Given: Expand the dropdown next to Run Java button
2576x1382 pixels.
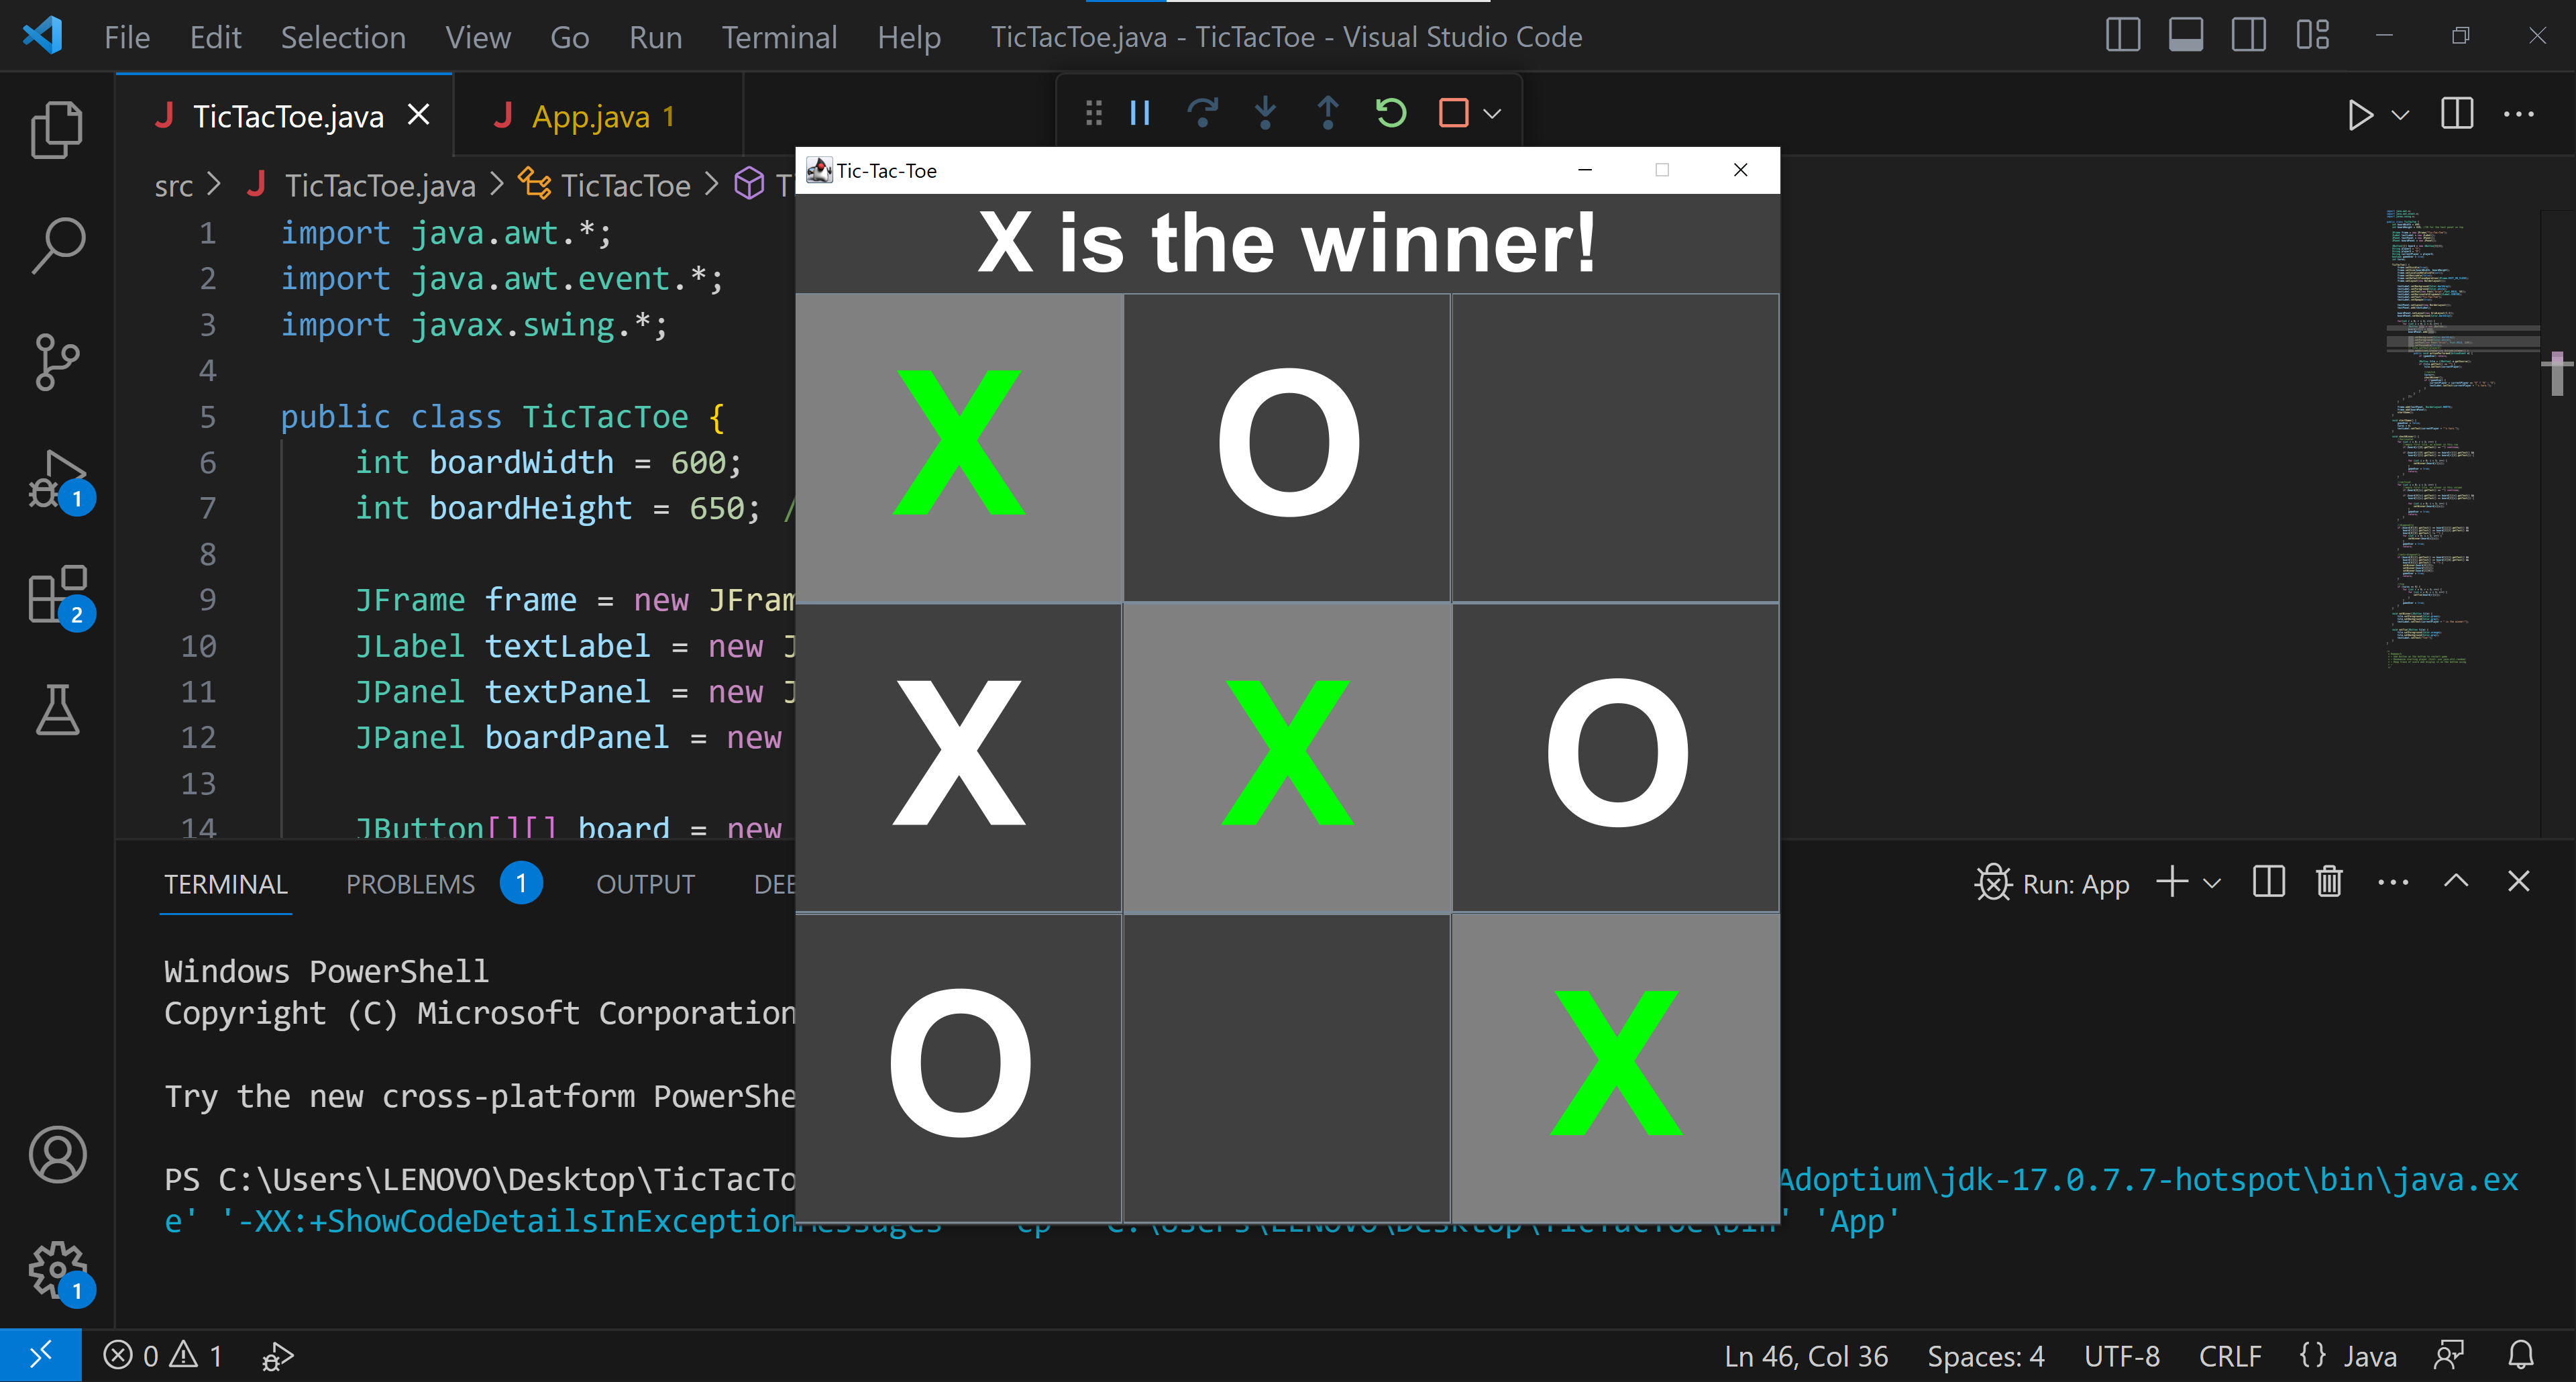Looking at the screenshot, I should tap(2400, 115).
